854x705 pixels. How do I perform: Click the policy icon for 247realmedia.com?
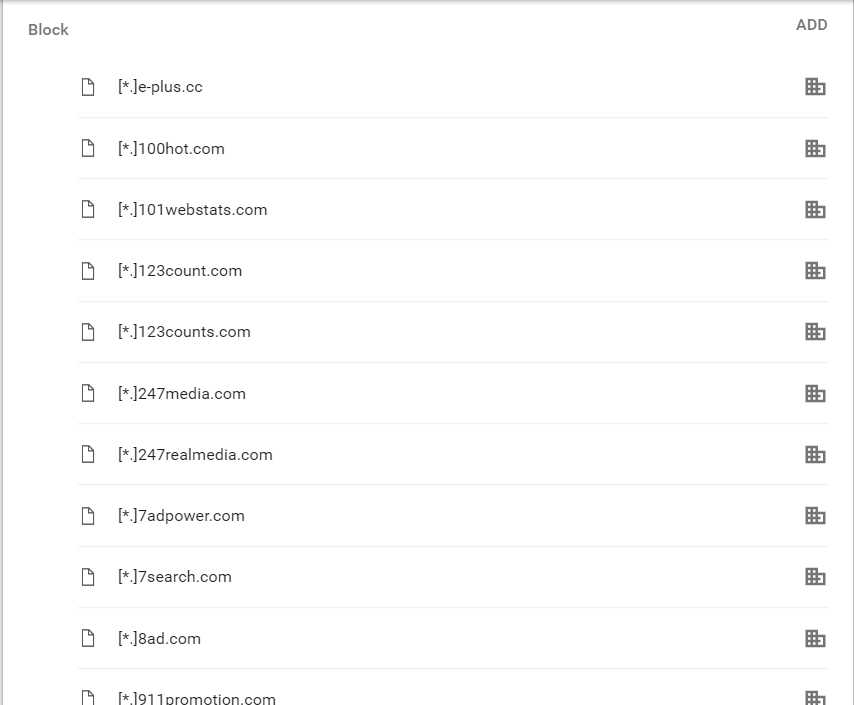815,454
